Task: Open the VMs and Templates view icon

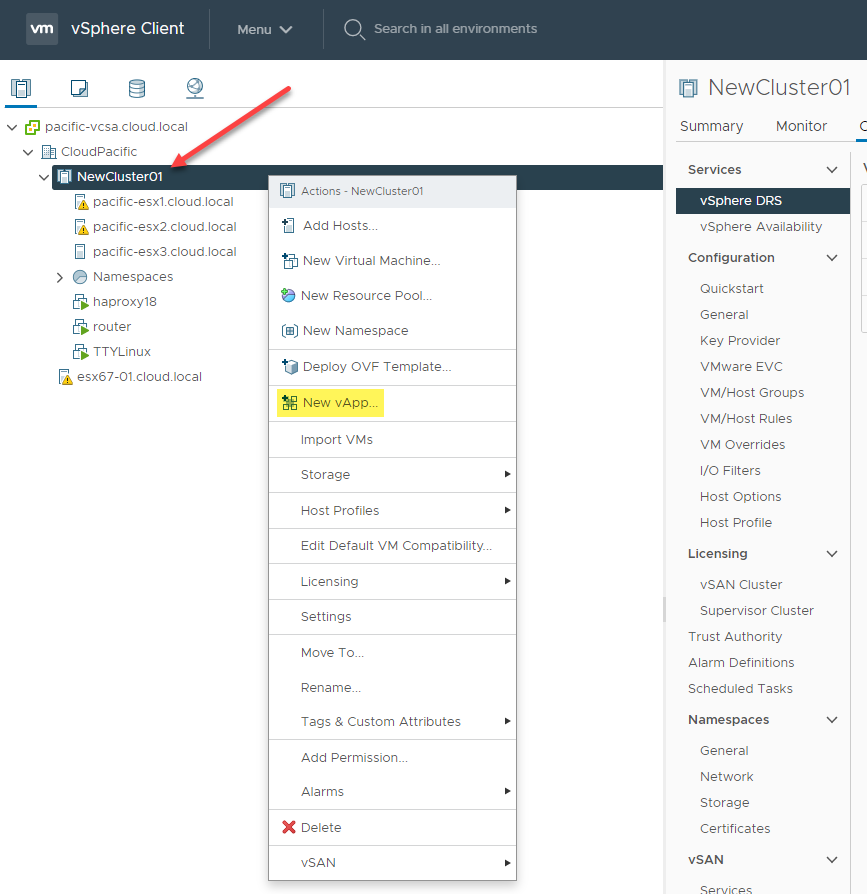Action: pyautogui.click(x=79, y=88)
